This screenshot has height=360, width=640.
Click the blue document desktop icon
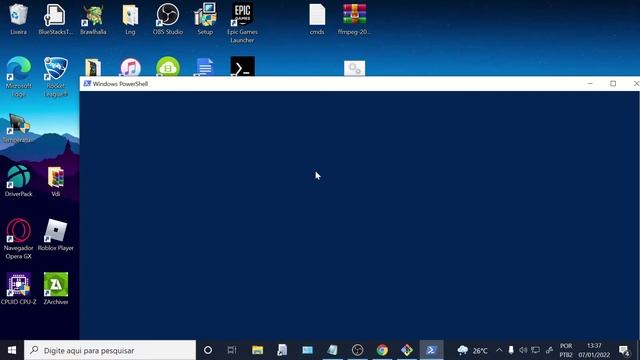pos(205,67)
